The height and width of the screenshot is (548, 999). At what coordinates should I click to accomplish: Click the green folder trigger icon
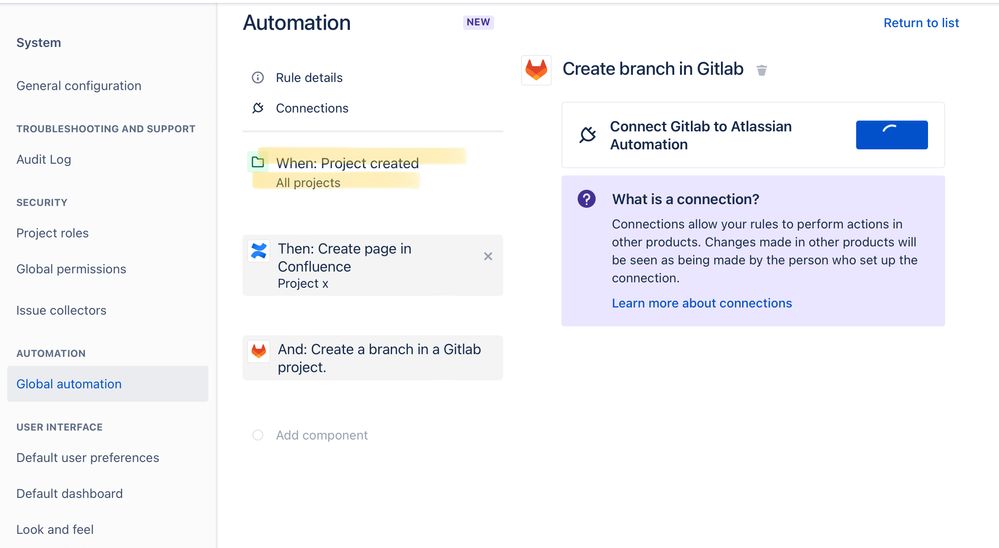coord(257,162)
